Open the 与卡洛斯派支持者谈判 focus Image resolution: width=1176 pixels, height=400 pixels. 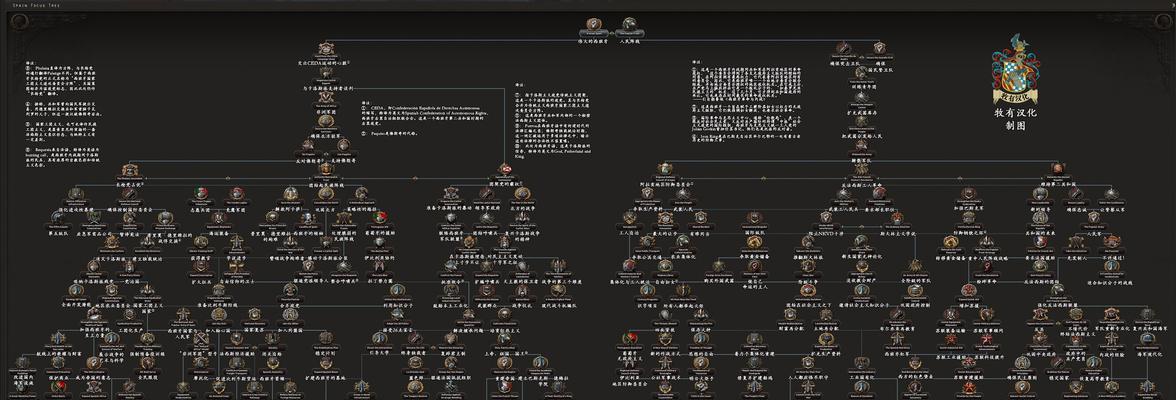[326, 75]
